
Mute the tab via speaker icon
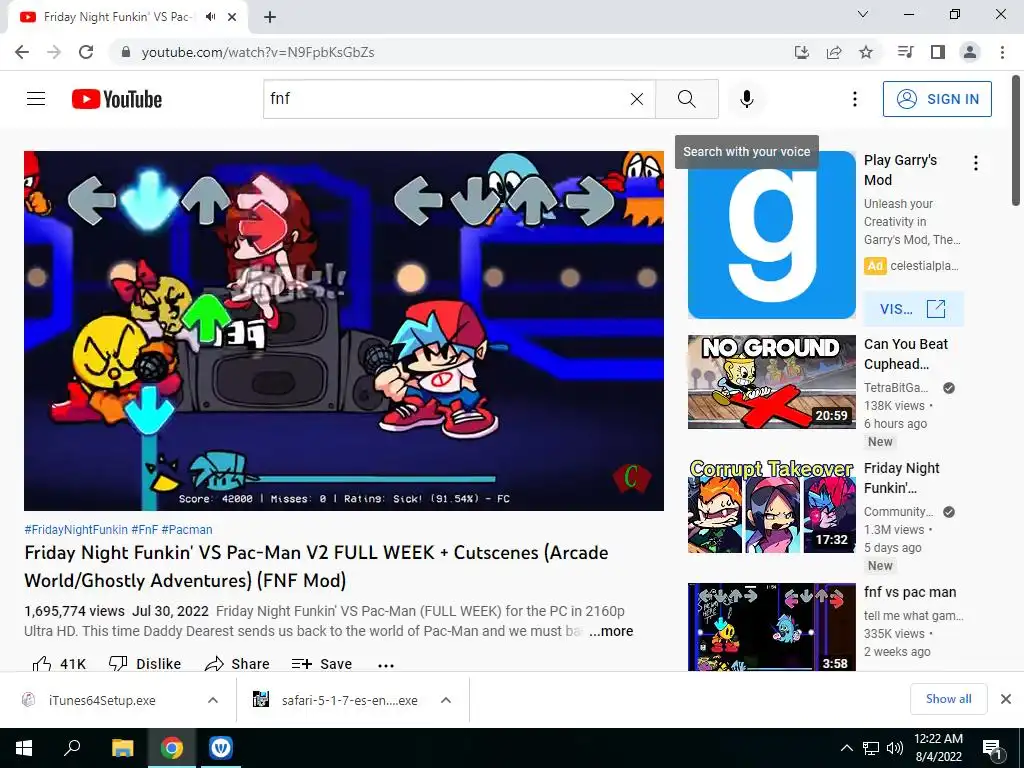[210, 17]
